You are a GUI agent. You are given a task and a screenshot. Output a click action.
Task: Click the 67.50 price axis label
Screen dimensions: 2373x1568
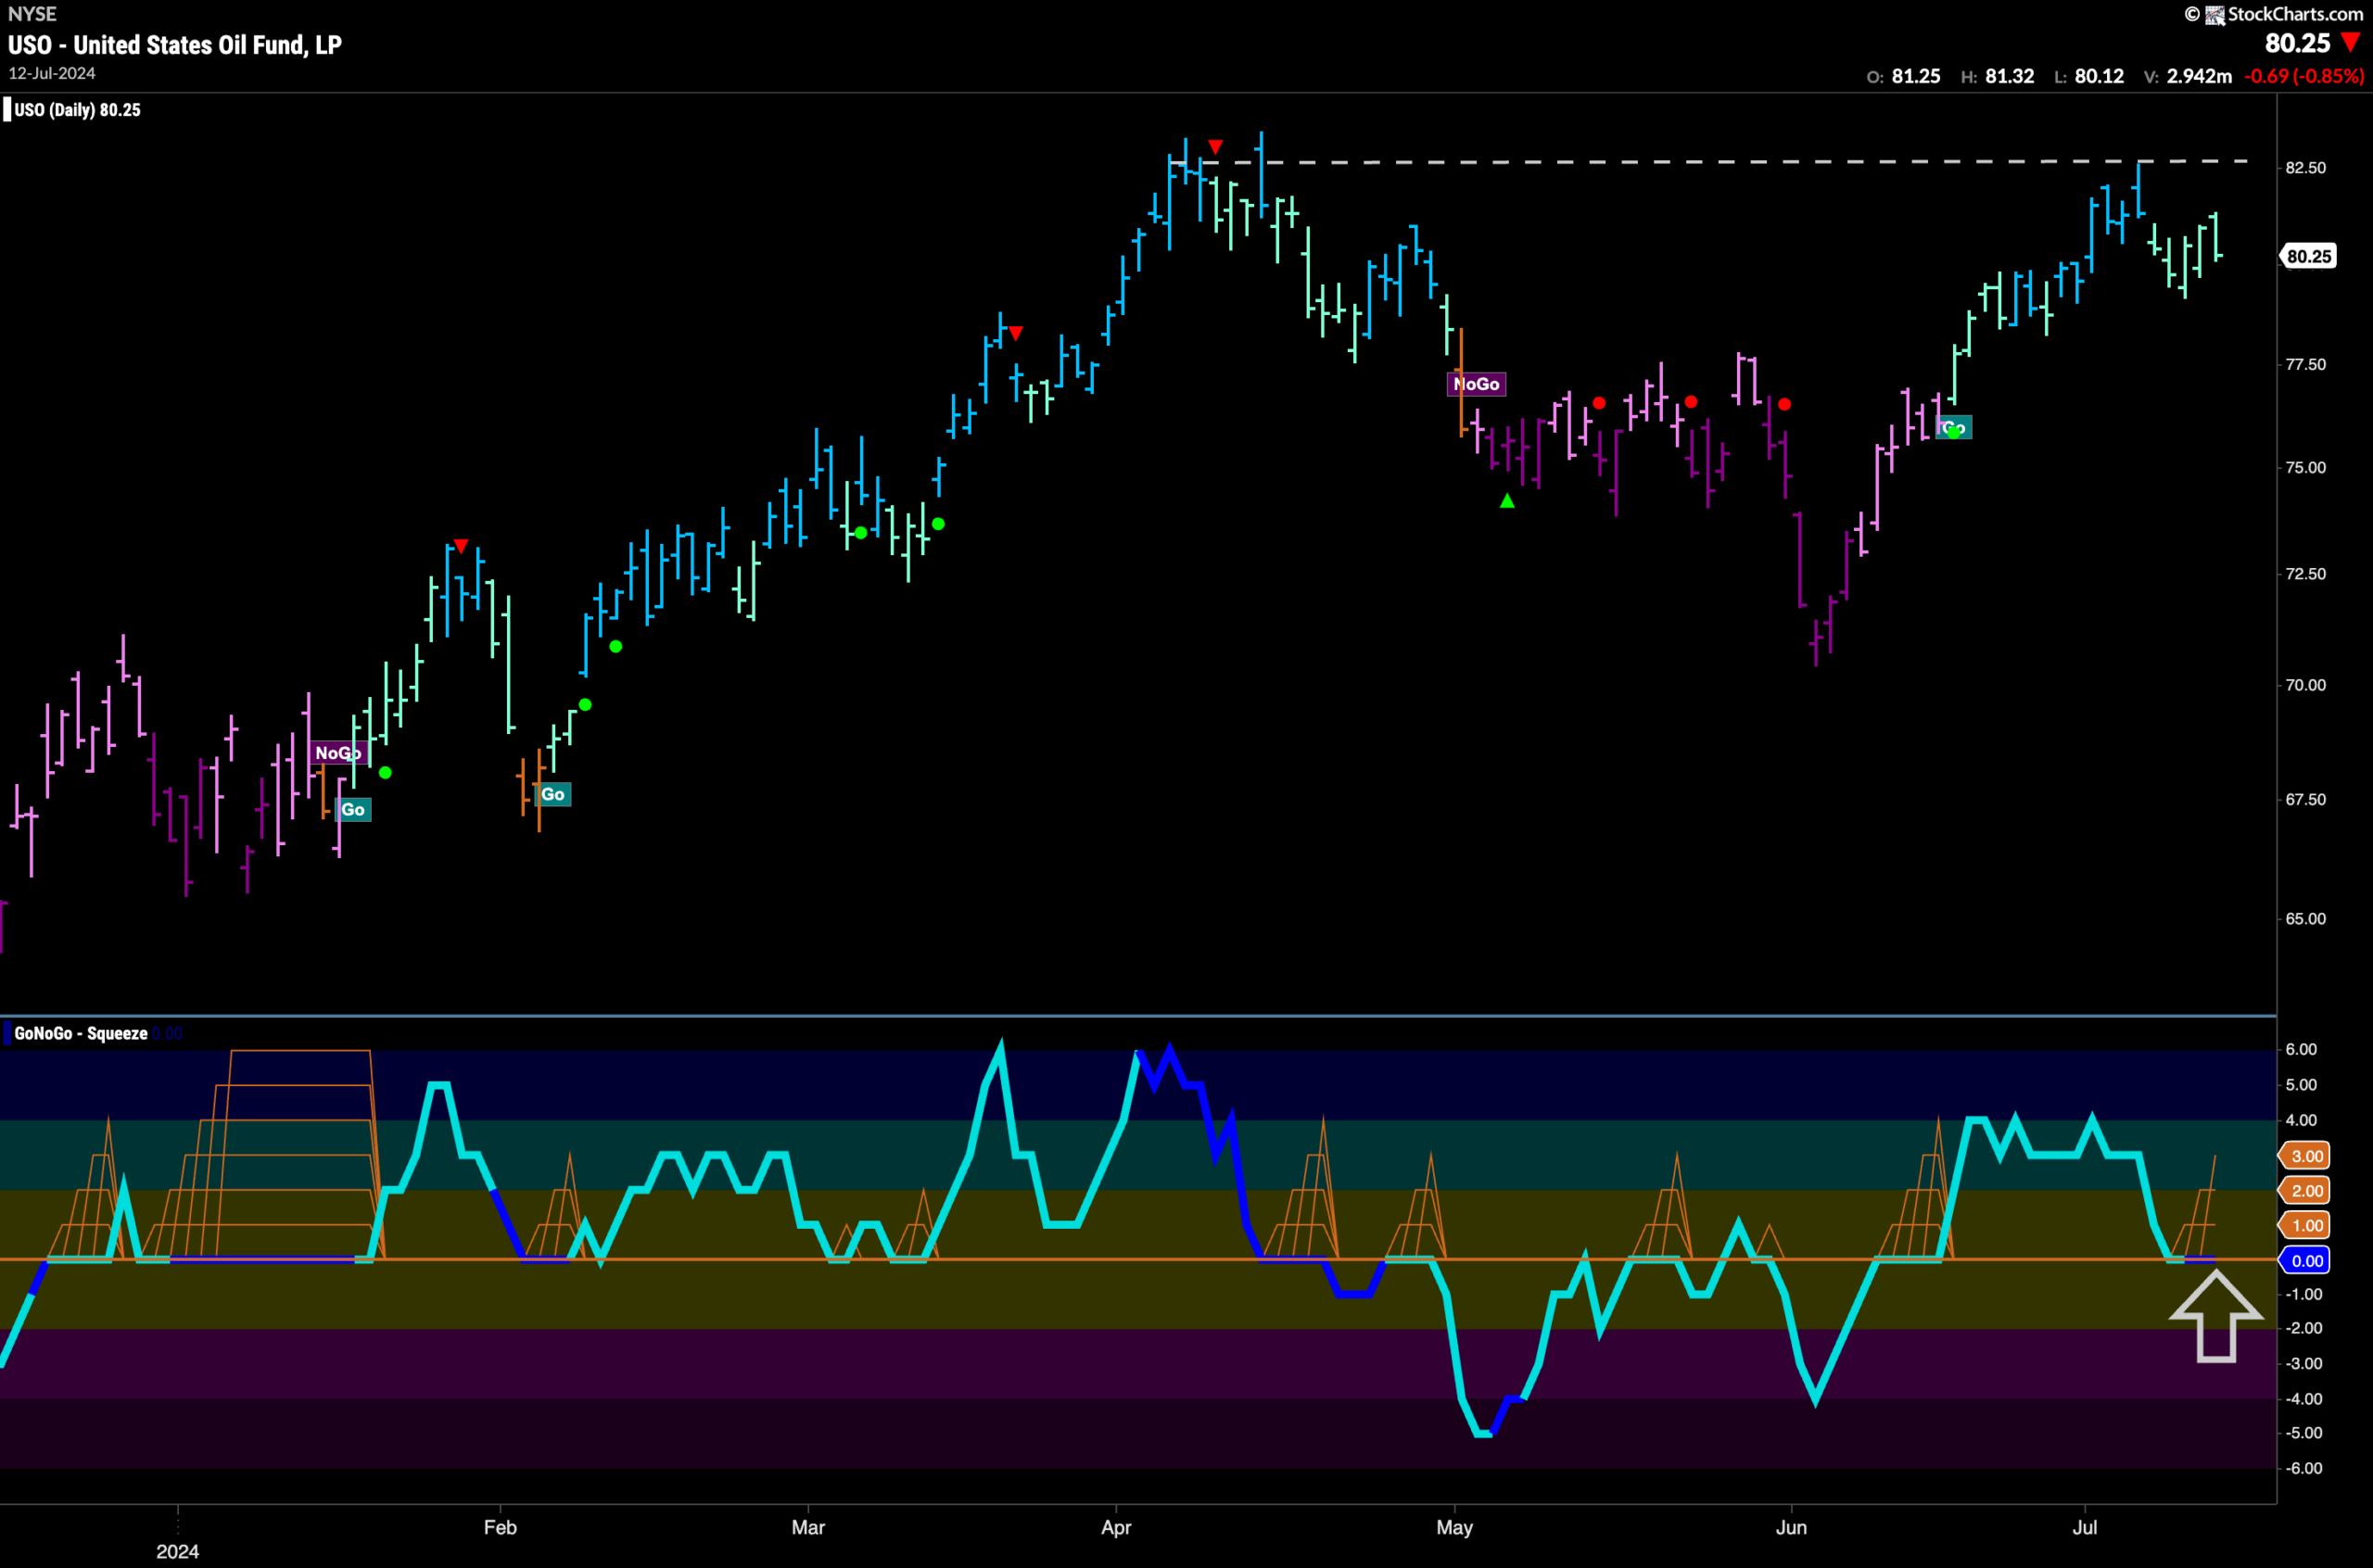tap(2305, 799)
